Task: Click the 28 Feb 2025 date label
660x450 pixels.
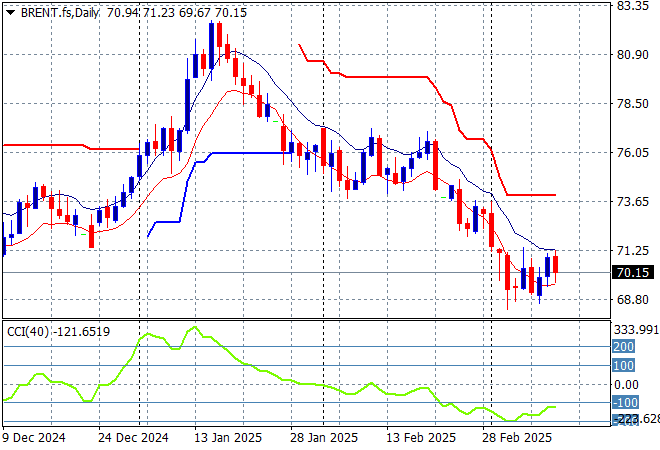Action: pos(517,438)
